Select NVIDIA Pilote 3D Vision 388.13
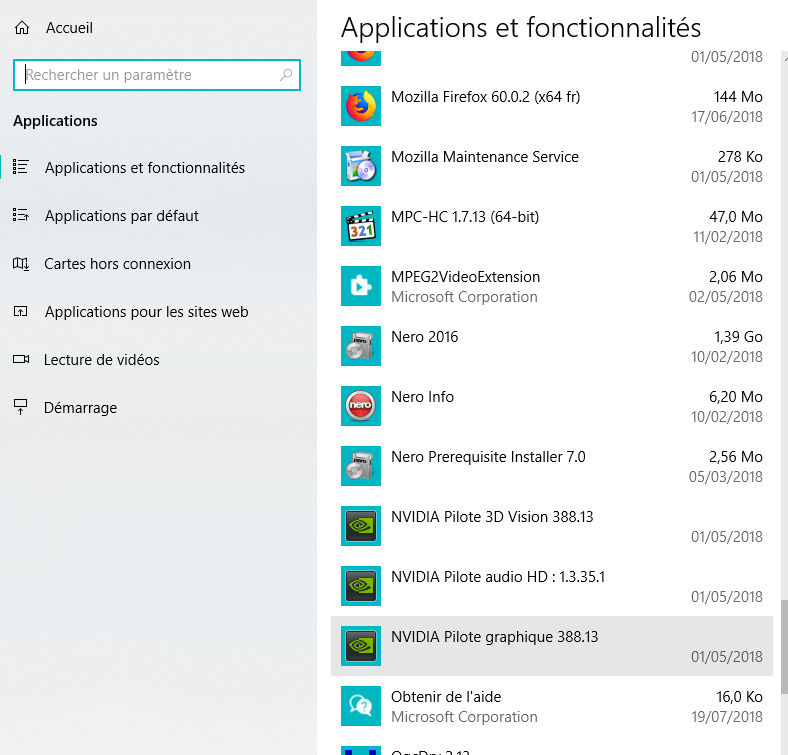The image size is (788, 755). pos(552,526)
